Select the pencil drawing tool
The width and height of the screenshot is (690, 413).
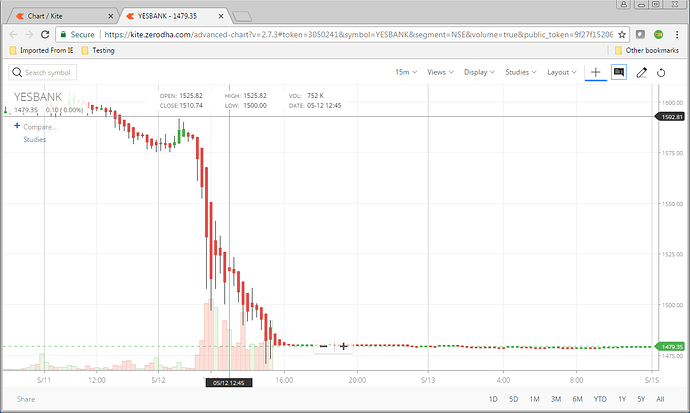[642, 73]
